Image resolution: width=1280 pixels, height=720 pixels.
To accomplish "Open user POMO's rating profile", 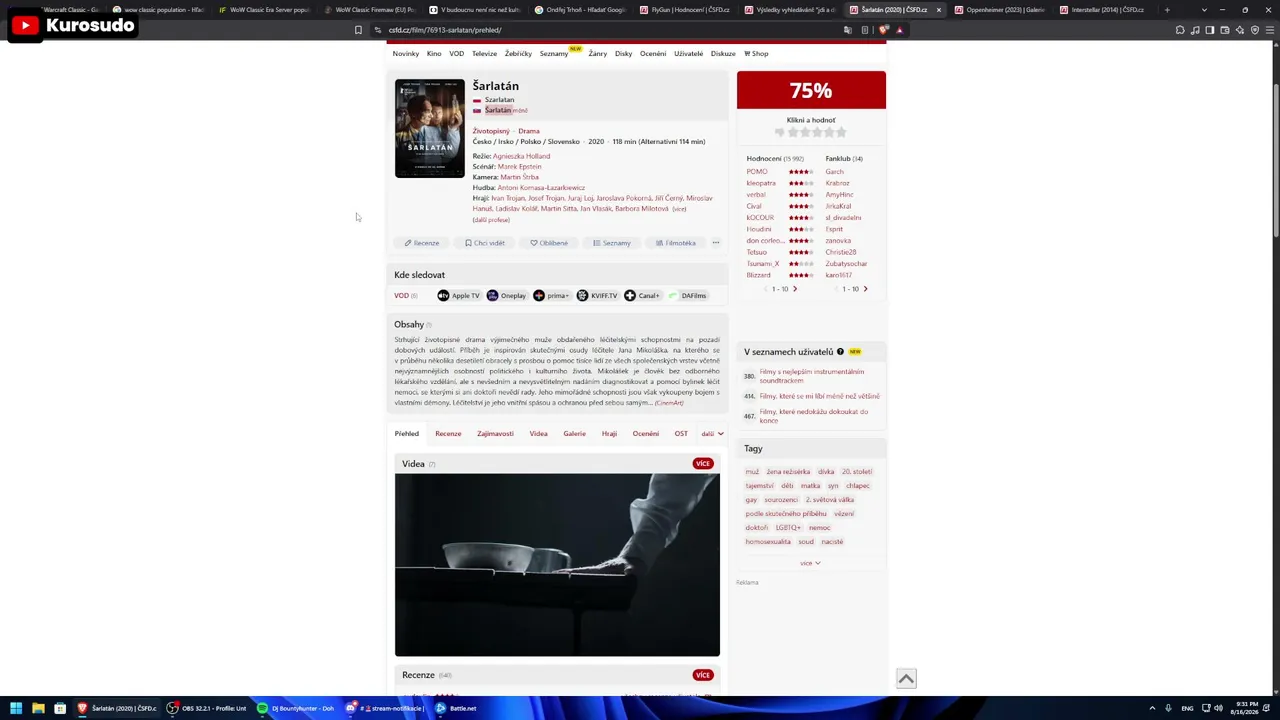I will (757, 172).
